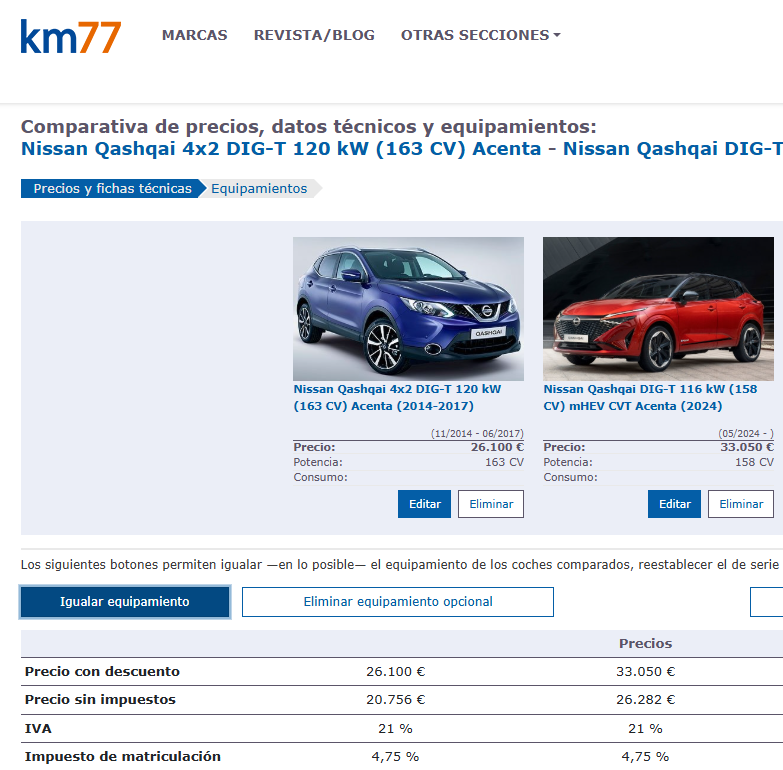Open the blue Qashqai 2014-2017 photo

click(x=408, y=309)
